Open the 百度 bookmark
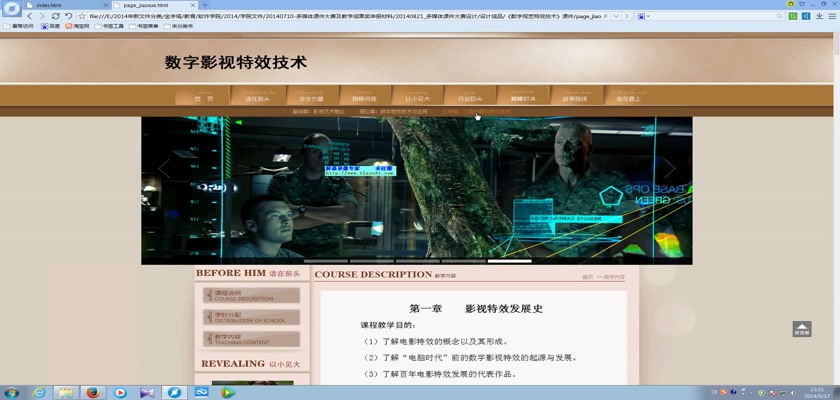The height and width of the screenshot is (400, 840). (51, 26)
